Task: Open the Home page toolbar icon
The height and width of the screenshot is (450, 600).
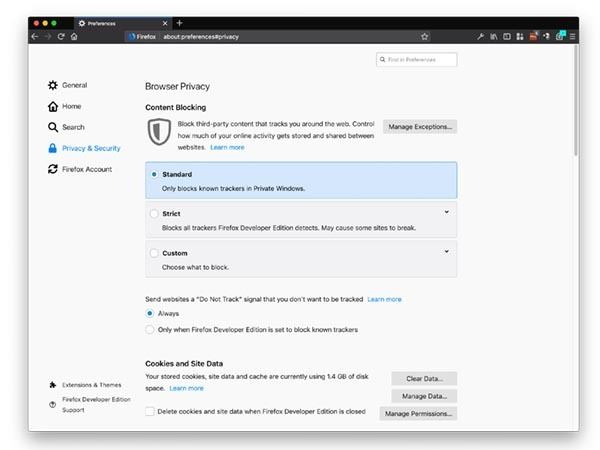Action: click(x=74, y=37)
